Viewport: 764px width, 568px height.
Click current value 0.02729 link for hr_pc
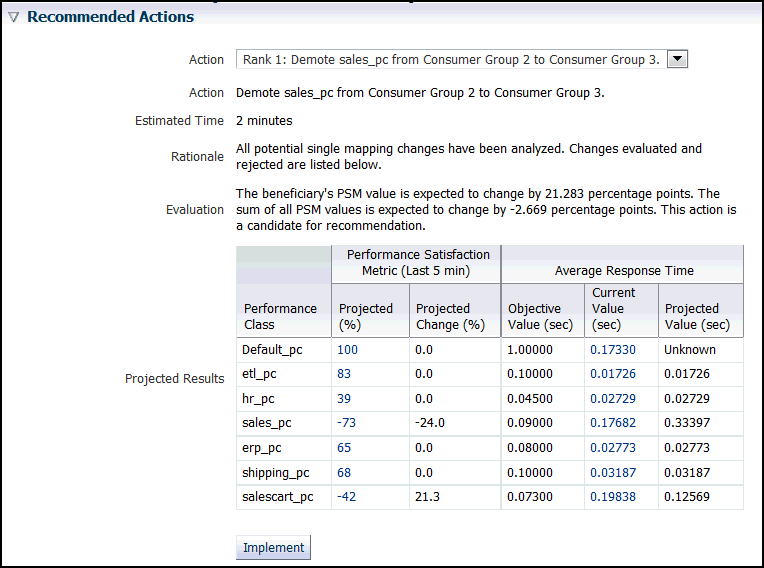coord(613,398)
